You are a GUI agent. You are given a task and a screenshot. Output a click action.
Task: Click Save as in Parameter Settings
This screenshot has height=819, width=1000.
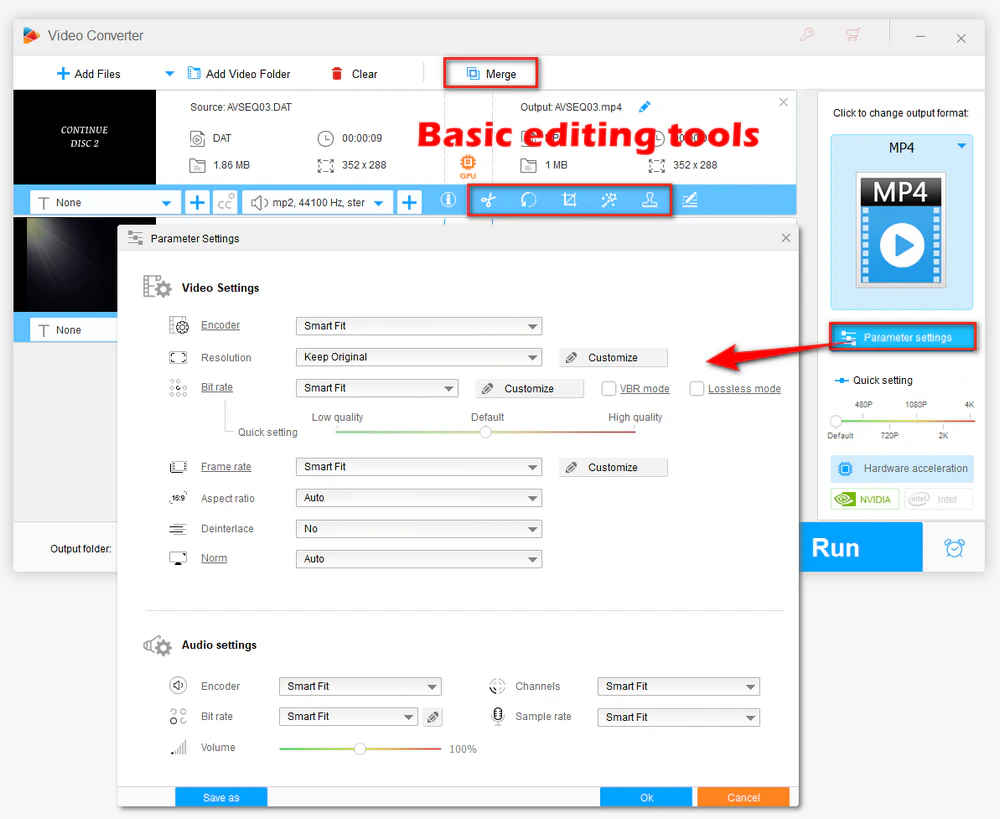tap(221, 797)
